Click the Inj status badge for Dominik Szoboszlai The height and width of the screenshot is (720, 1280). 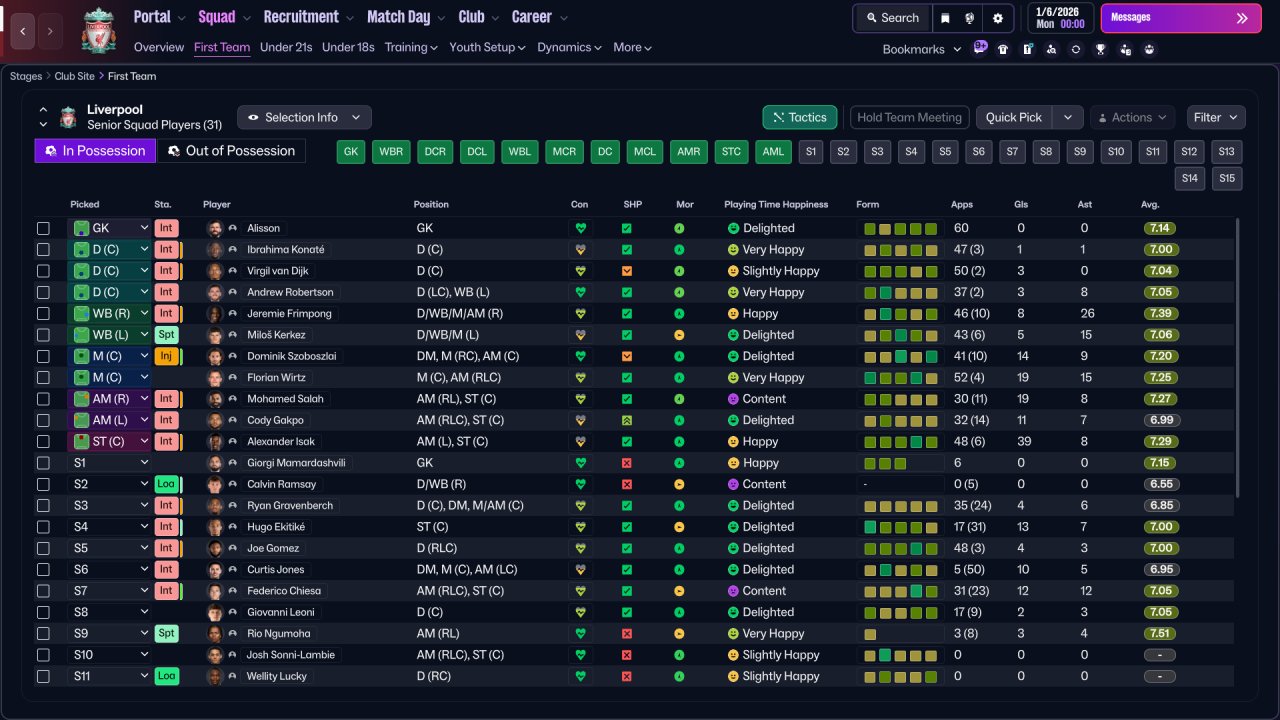click(166, 356)
